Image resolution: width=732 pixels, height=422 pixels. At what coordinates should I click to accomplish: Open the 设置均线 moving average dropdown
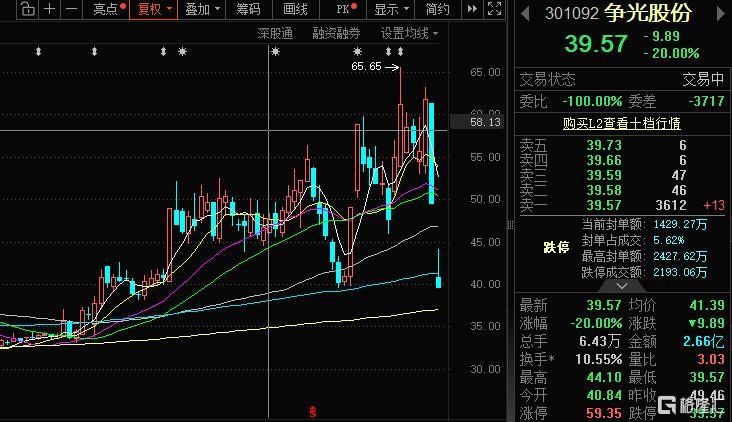coord(409,33)
